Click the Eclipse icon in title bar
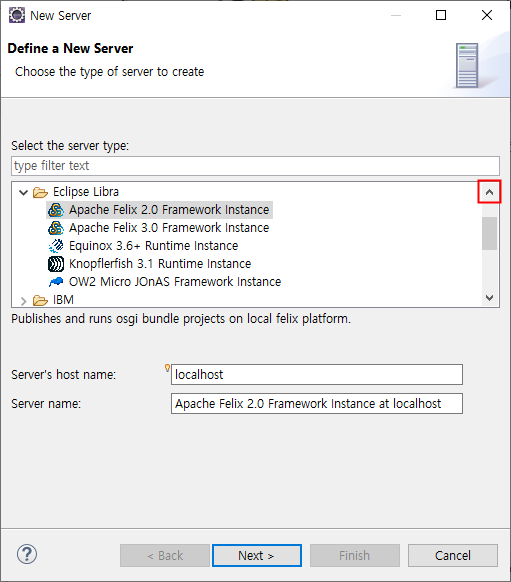The image size is (511, 582). point(17,15)
